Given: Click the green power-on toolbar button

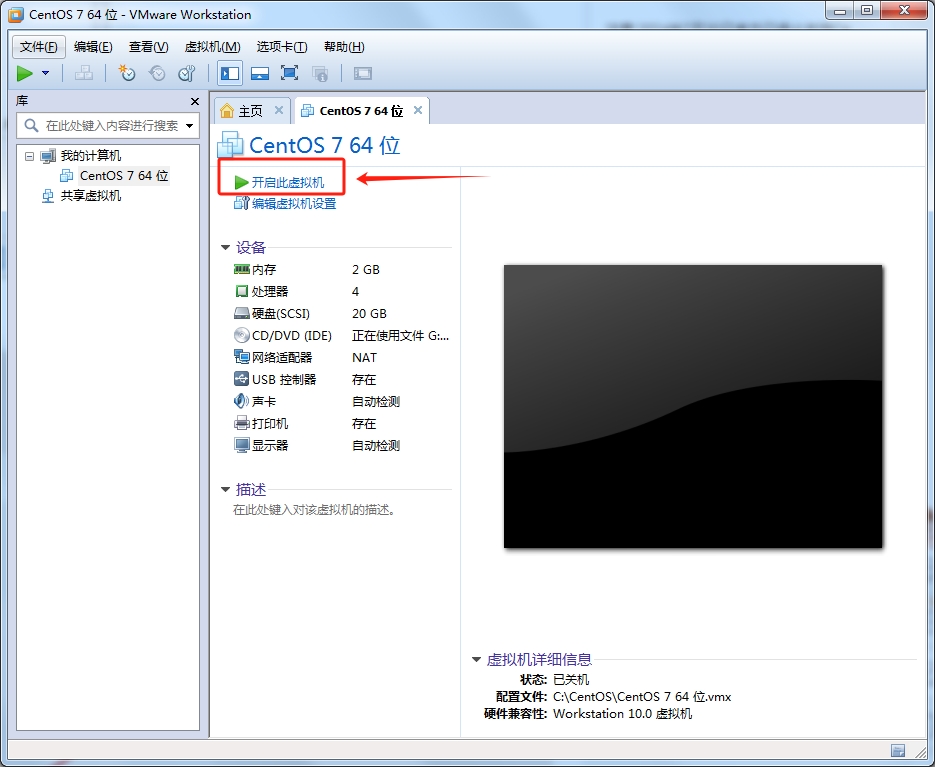Looking at the screenshot, I should [25, 73].
